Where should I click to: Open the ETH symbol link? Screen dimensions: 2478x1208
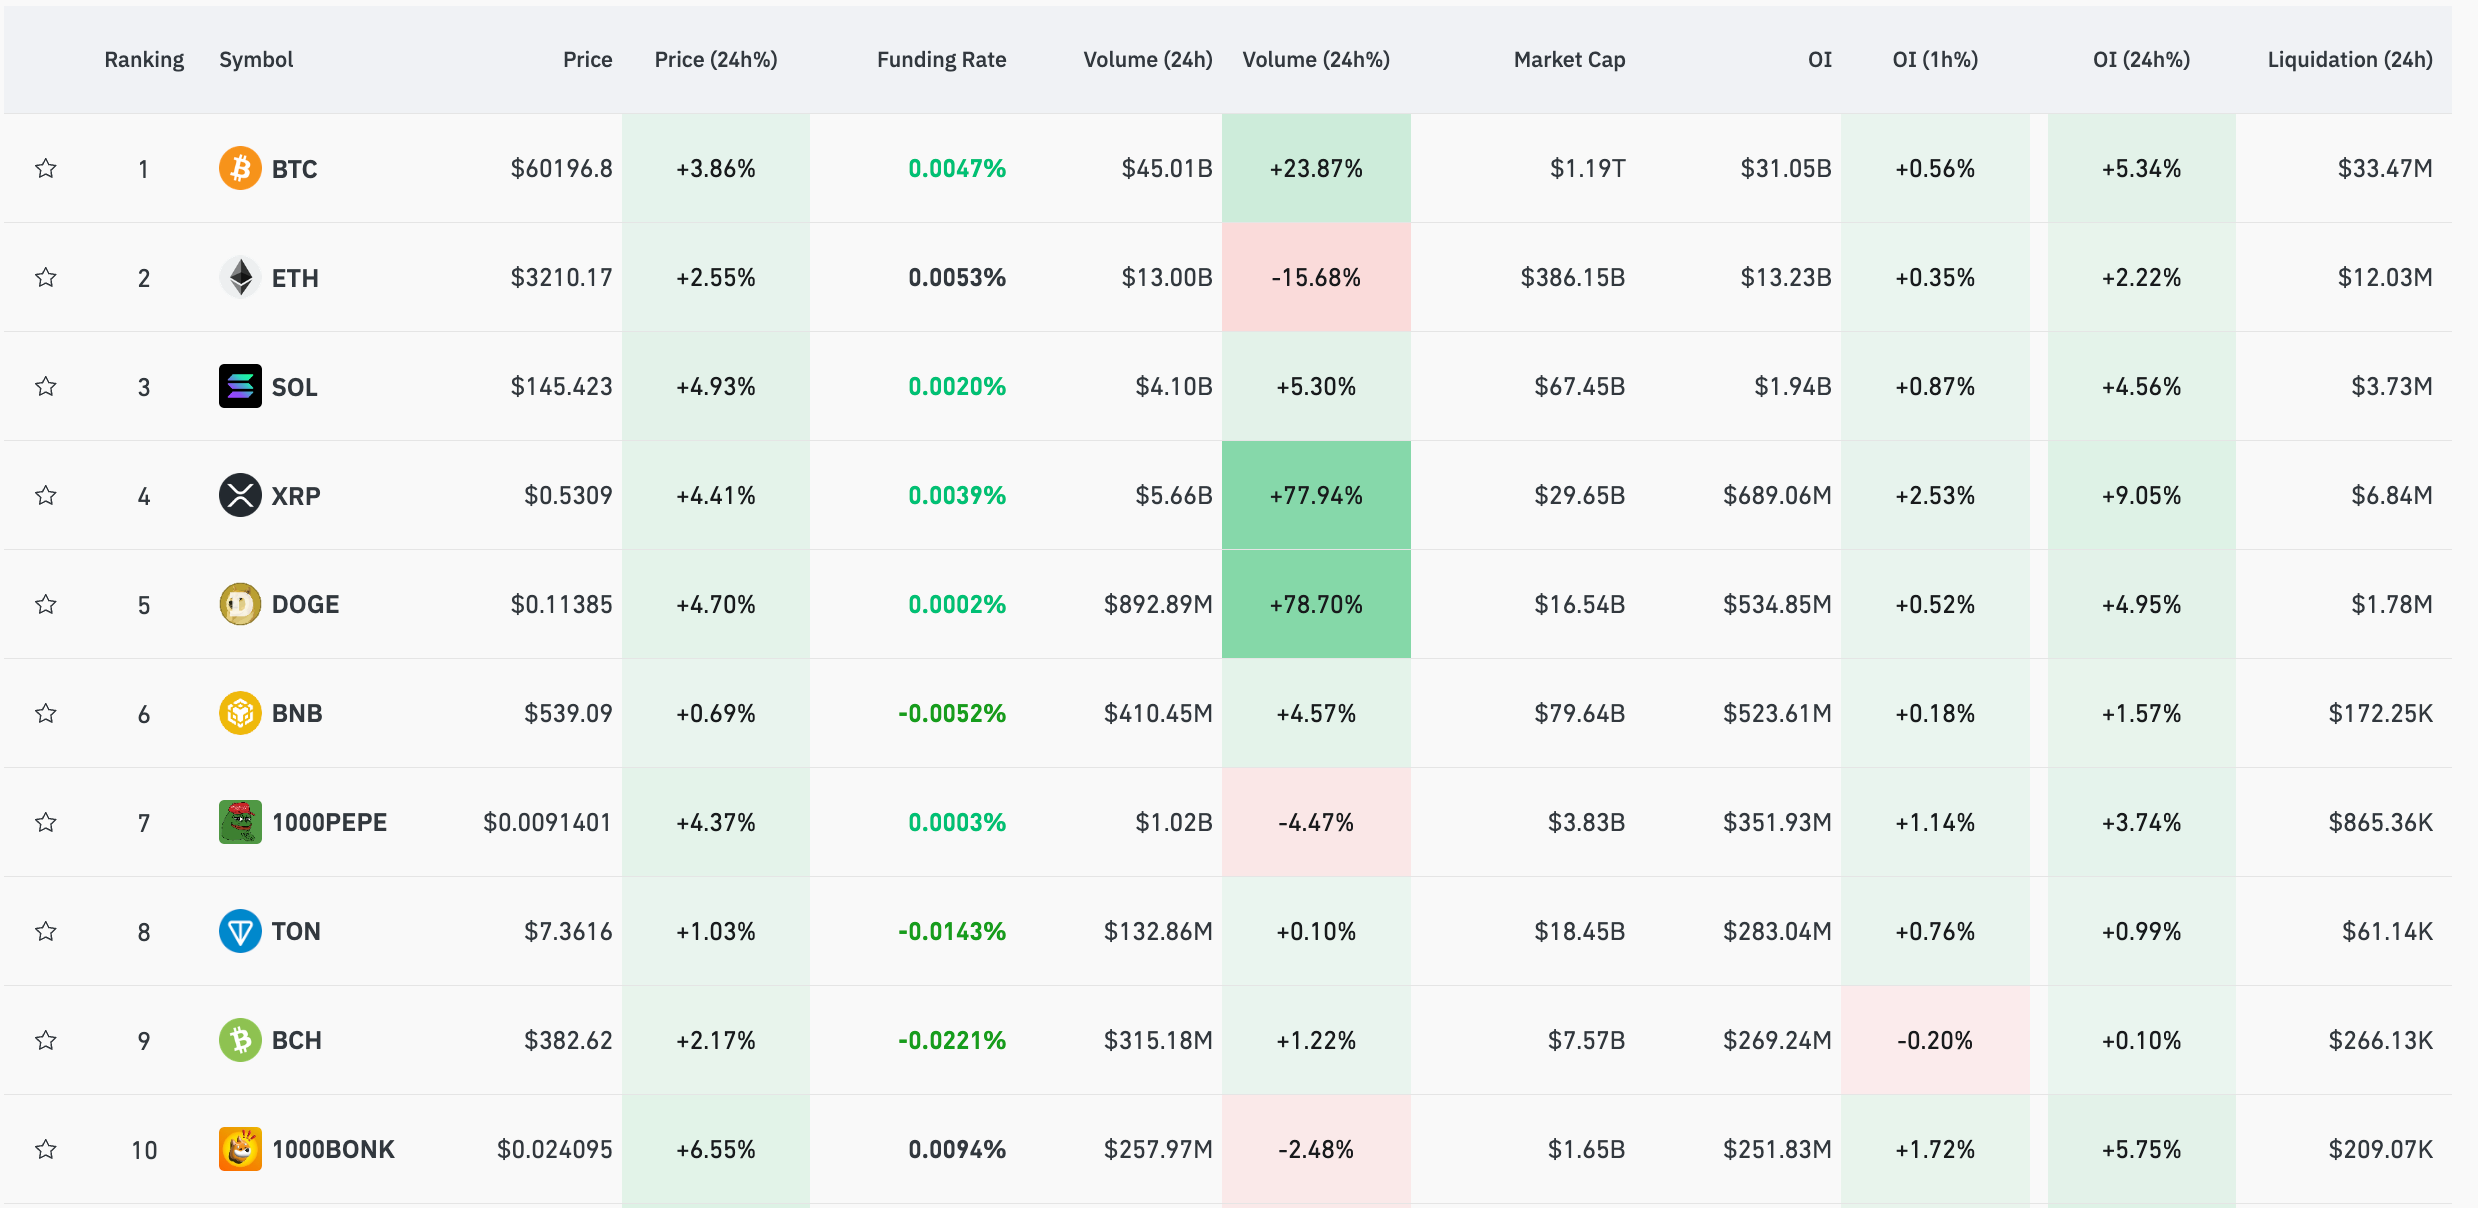pyautogui.click(x=295, y=278)
